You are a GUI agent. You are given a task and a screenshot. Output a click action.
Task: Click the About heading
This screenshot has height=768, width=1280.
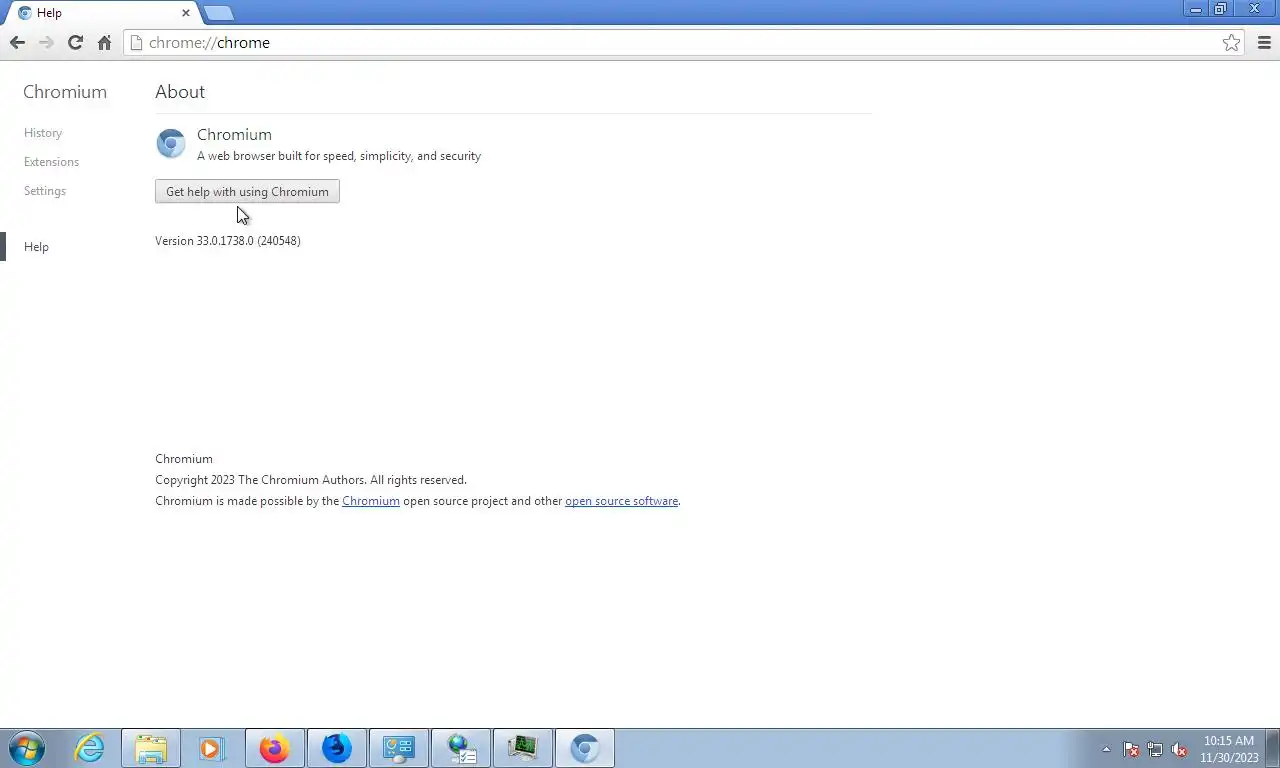[x=180, y=92]
